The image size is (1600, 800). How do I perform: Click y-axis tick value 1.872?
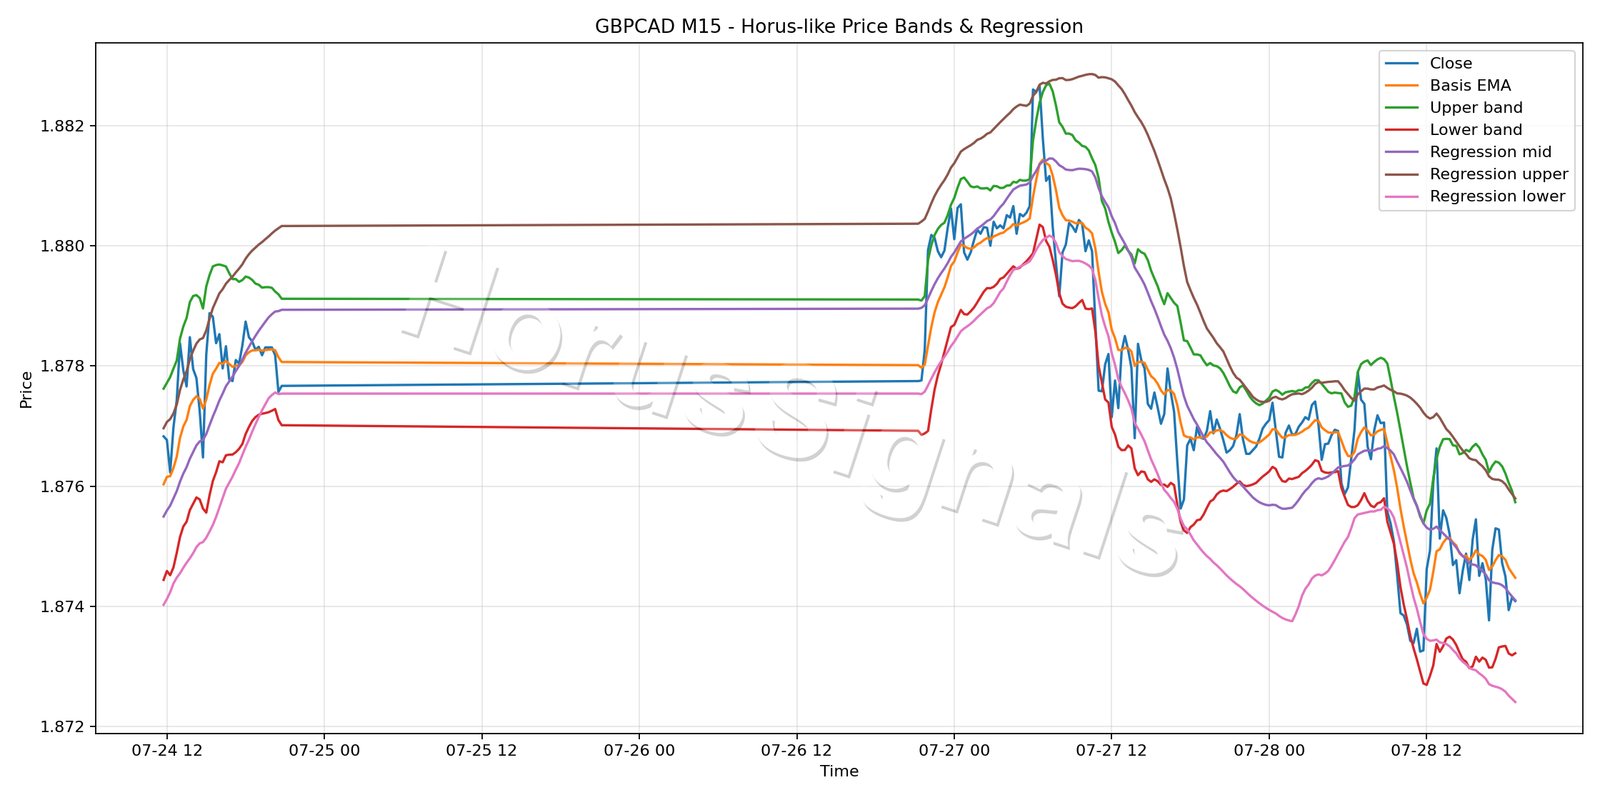[x=63, y=727]
